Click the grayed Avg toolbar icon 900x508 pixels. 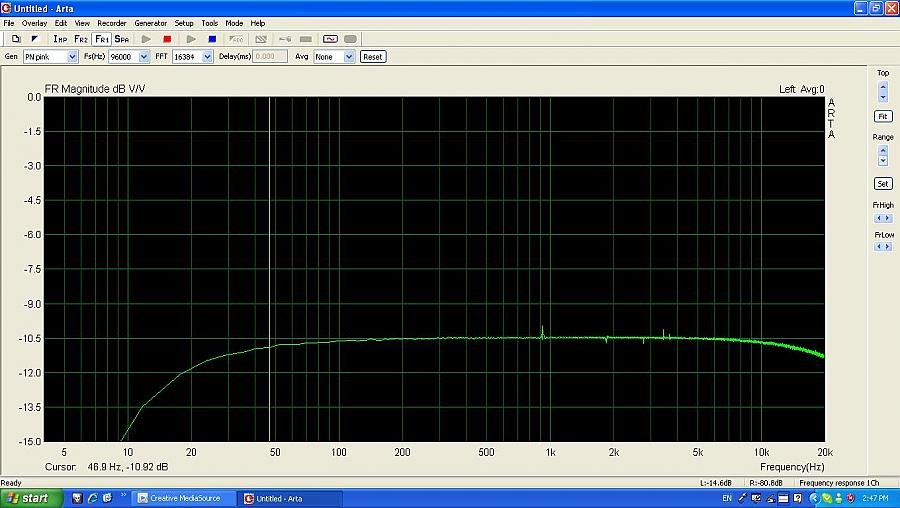pyautogui.click(x=236, y=39)
